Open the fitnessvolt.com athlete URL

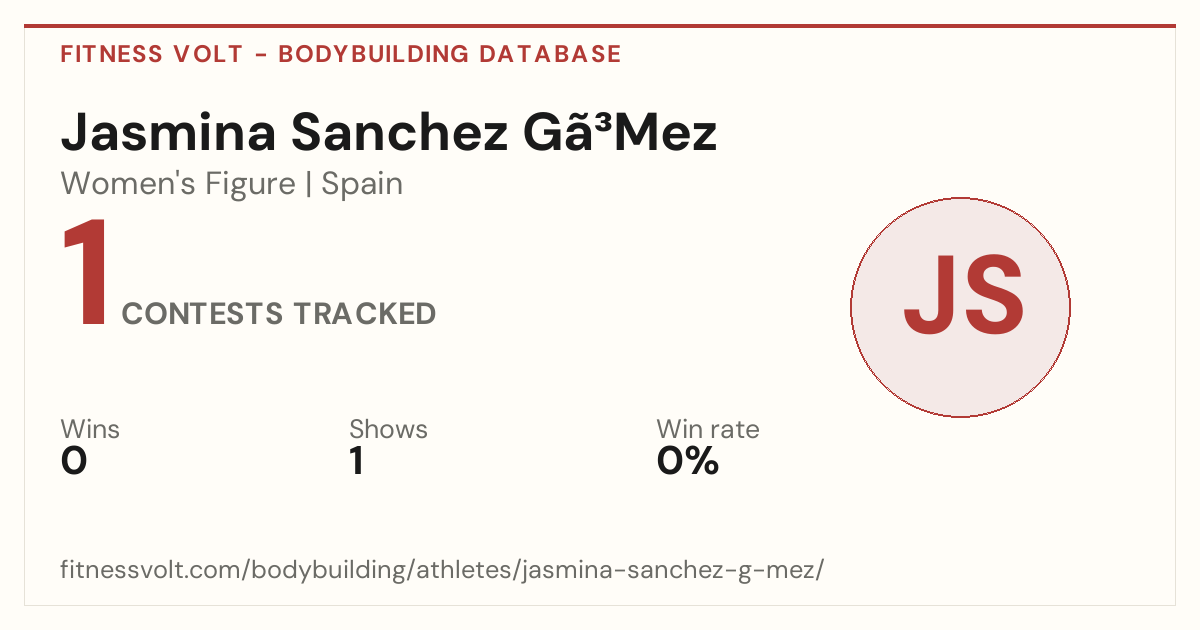point(442,571)
